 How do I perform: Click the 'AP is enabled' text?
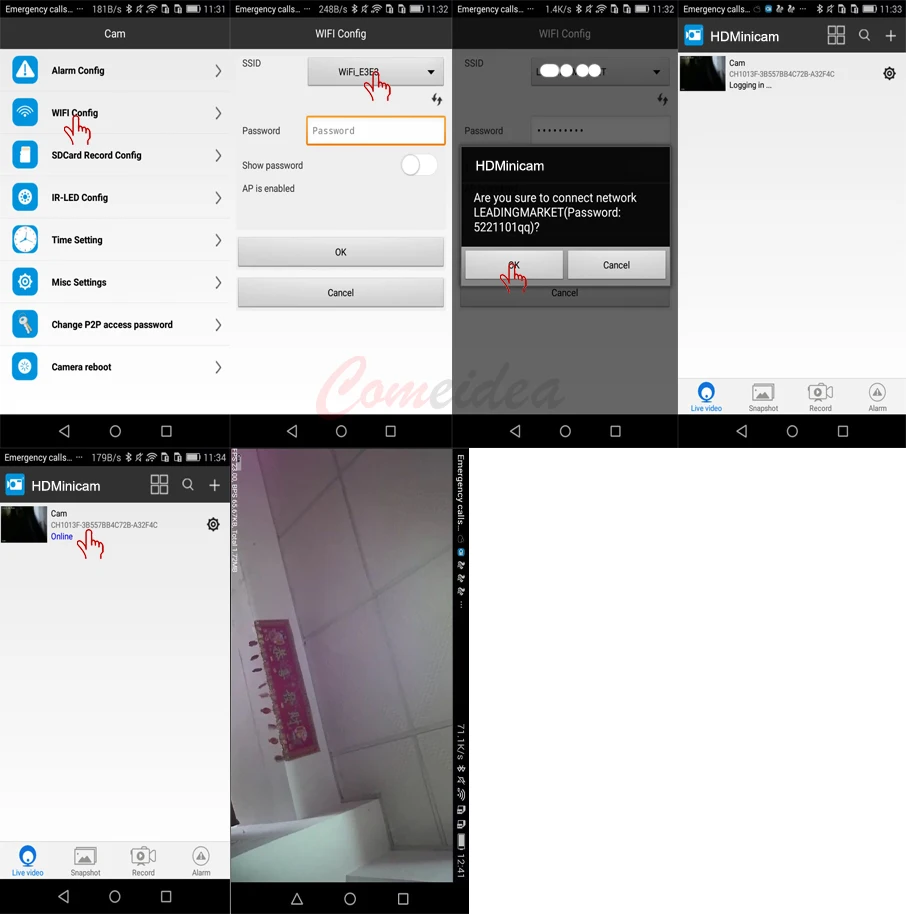[x=268, y=188]
